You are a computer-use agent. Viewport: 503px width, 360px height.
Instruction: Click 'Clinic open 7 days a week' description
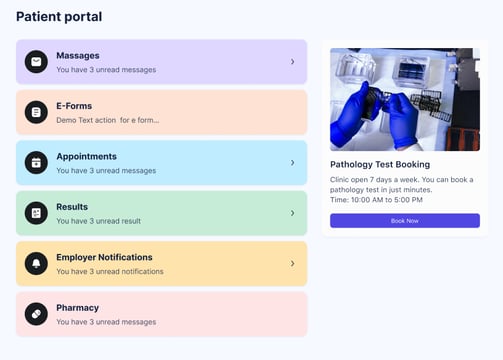click(x=402, y=185)
